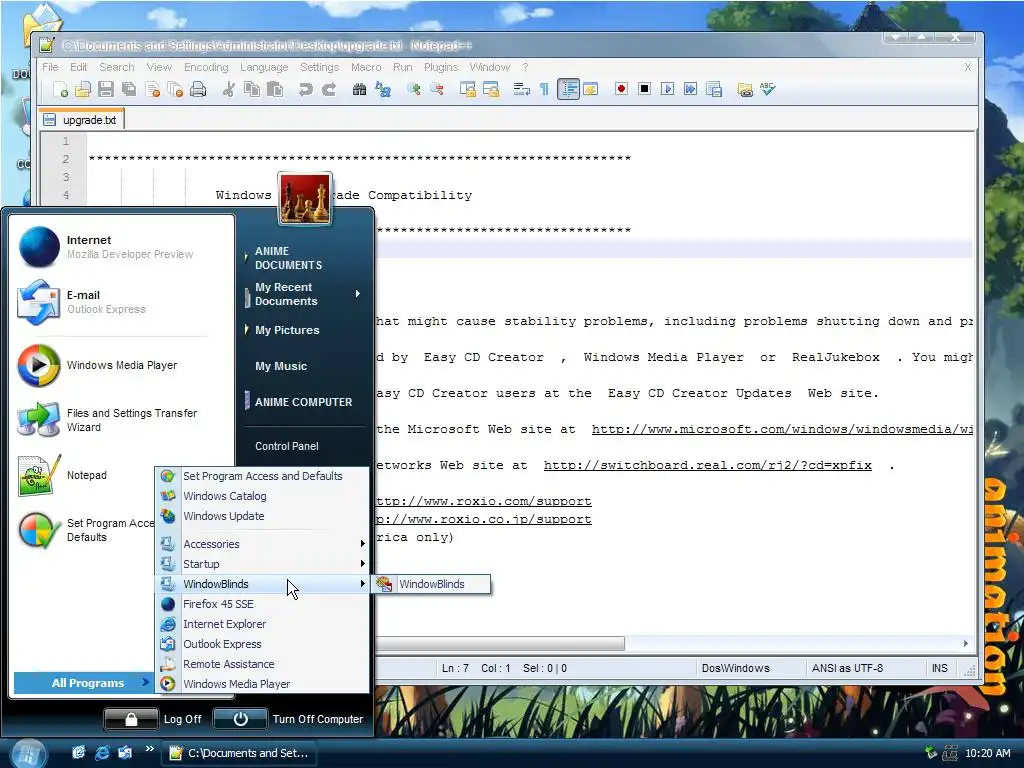
Task: Run macro multiple times icon
Action: click(690, 89)
